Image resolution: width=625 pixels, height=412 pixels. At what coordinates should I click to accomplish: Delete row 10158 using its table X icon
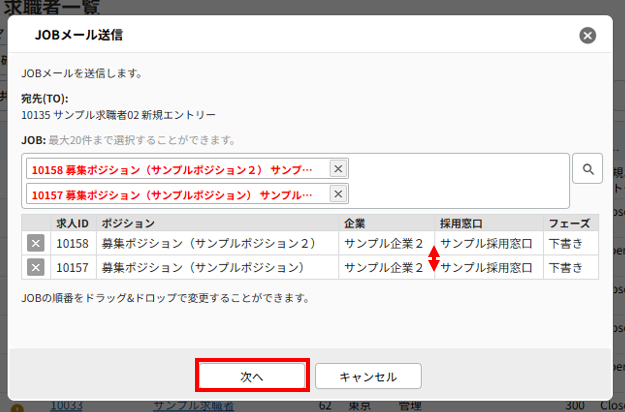[x=35, y=243]
